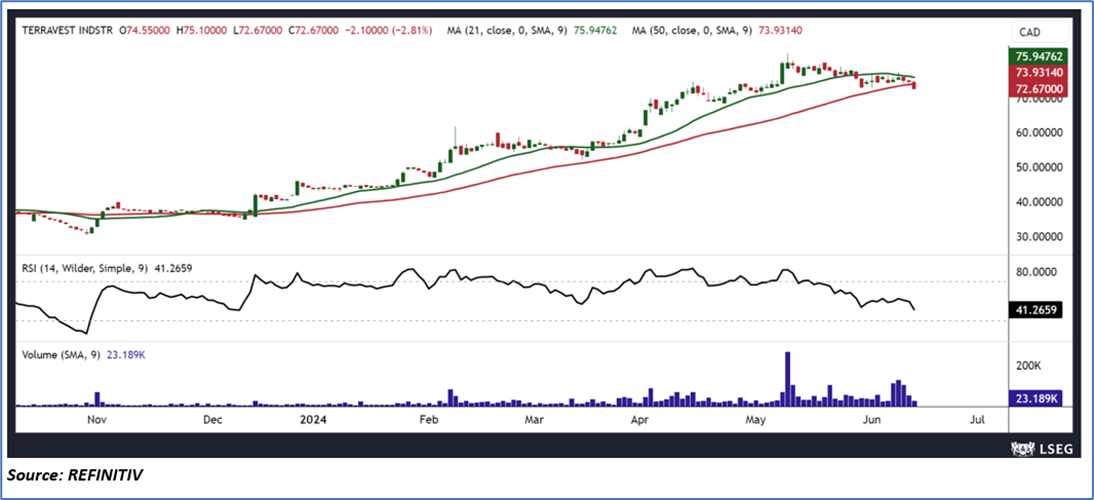Click the 50.00000 price axis label
Screen dimensions: 1094x500
[x=1039, y=167]
